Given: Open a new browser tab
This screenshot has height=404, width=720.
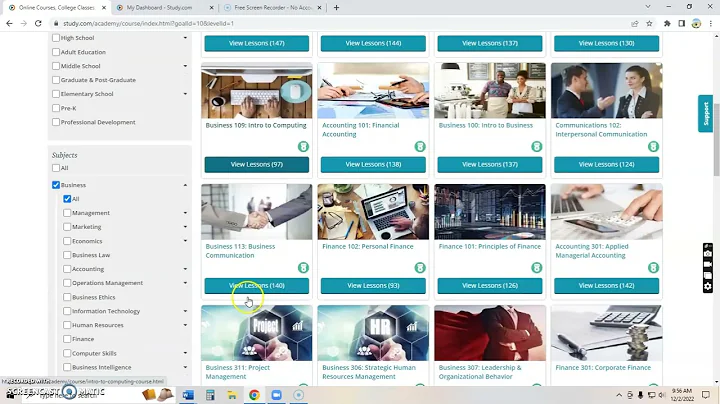Looking at the screenshot, I should 337,8.
